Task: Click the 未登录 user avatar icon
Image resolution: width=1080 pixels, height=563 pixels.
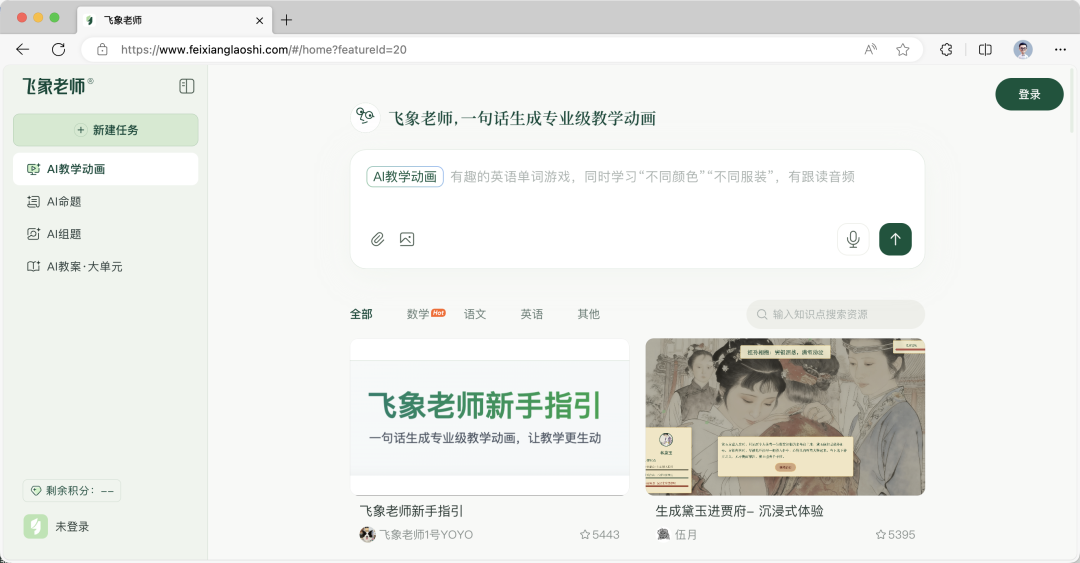Action: (x=36, y=526)
